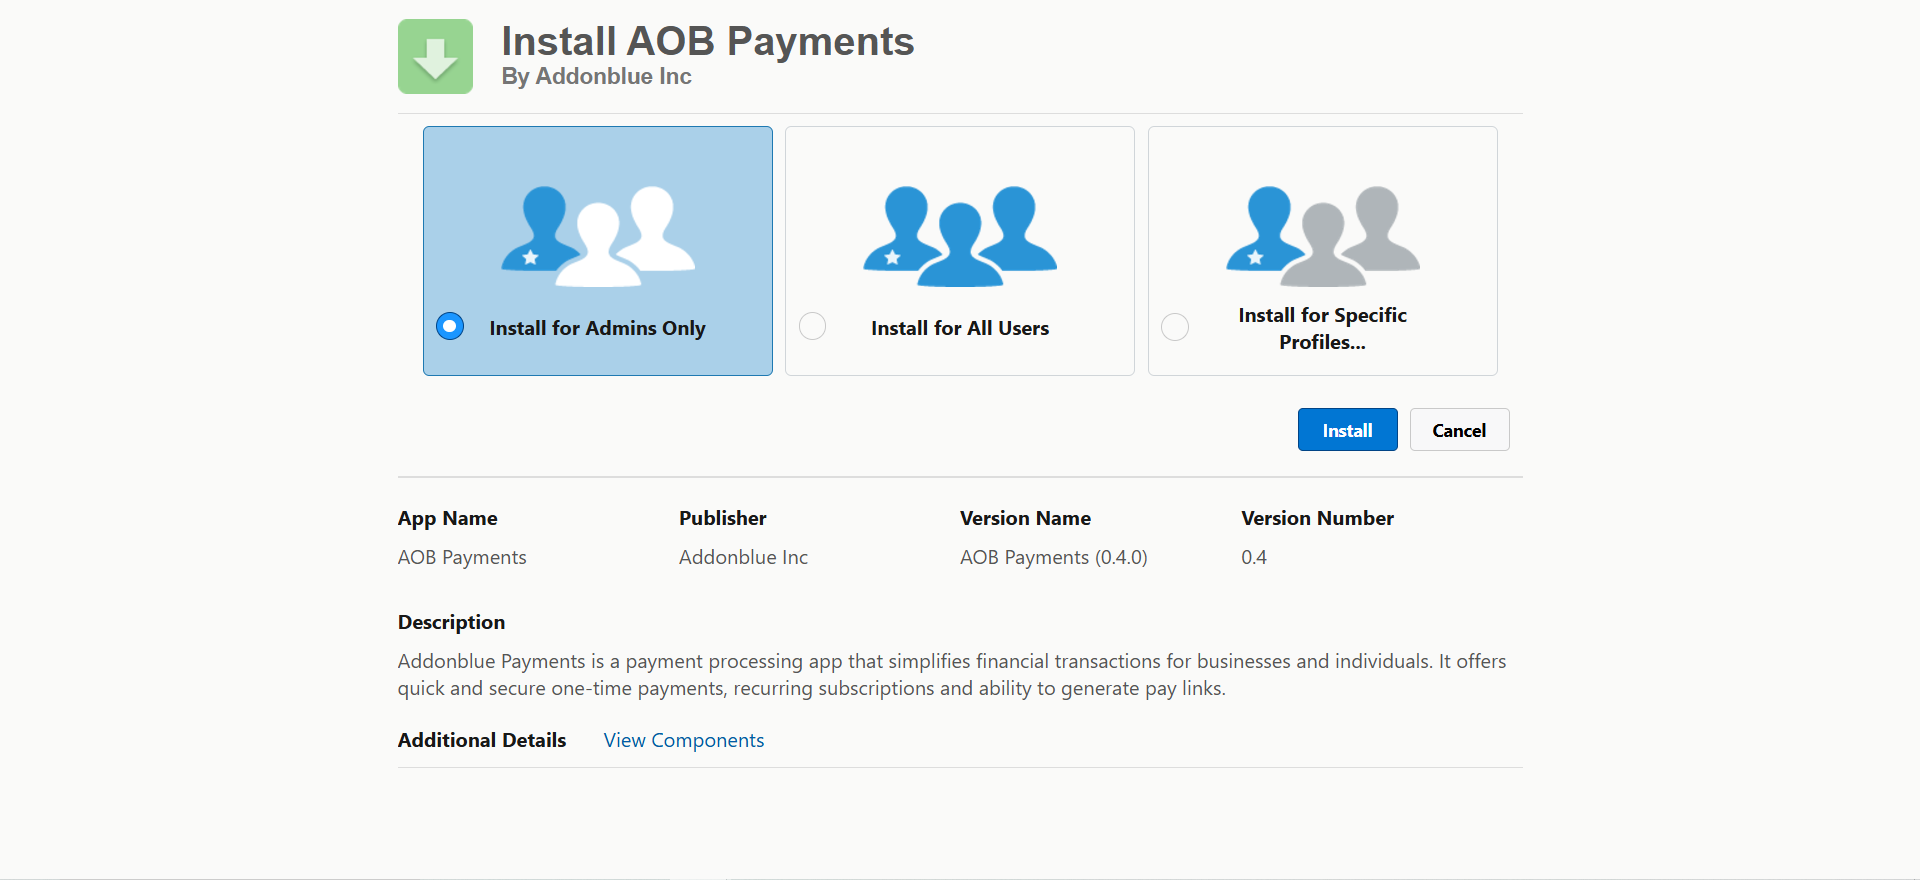Click the 'Version Name' column label

(1025, 518)
